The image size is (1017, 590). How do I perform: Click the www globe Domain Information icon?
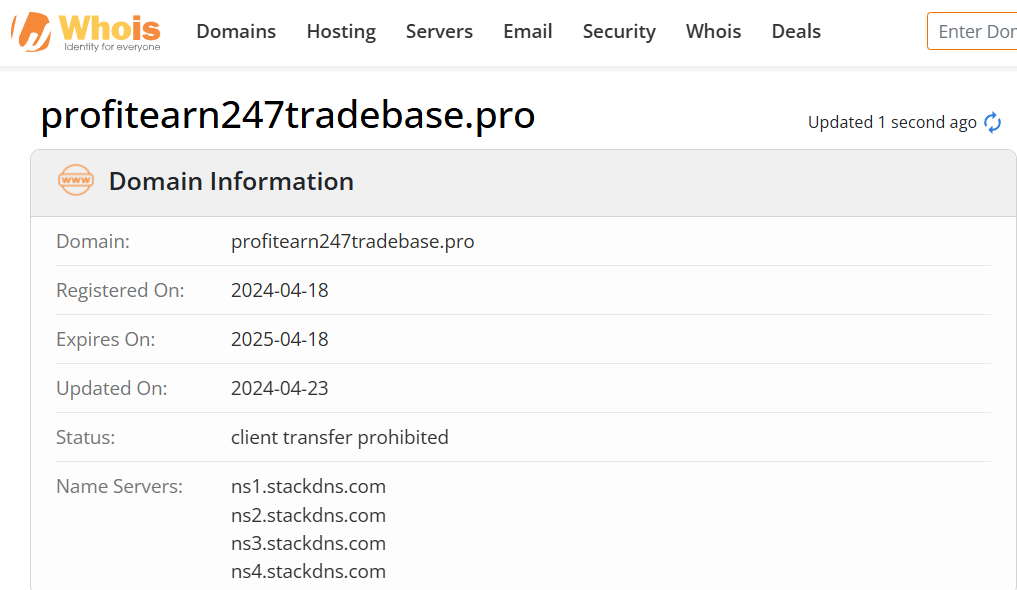pyautogui.click(x=76, y=180)
